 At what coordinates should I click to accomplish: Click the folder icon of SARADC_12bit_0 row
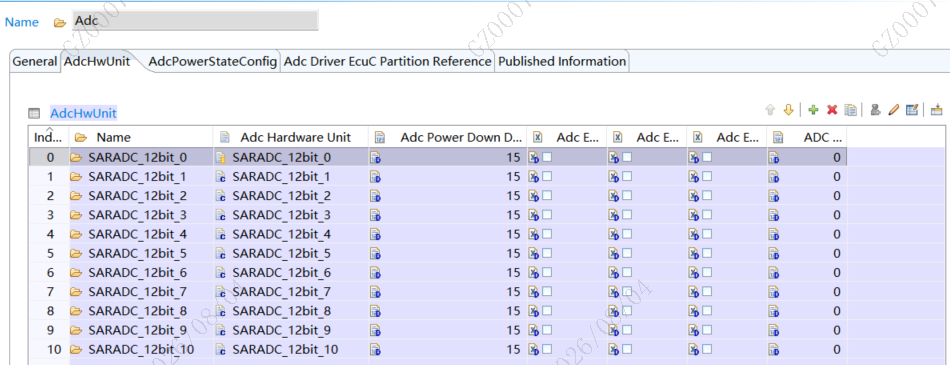pos(76,158)
